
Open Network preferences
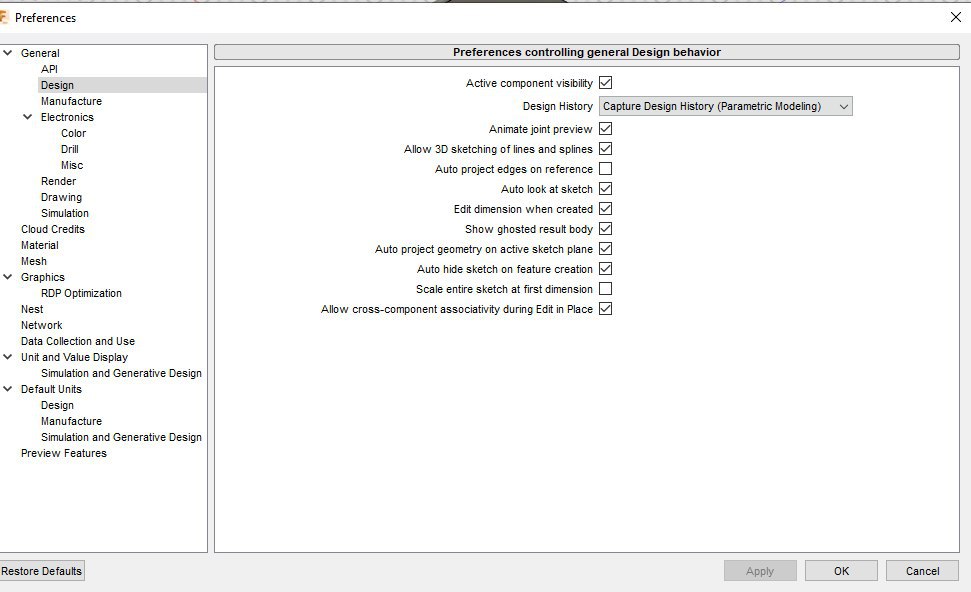(41, 325)
